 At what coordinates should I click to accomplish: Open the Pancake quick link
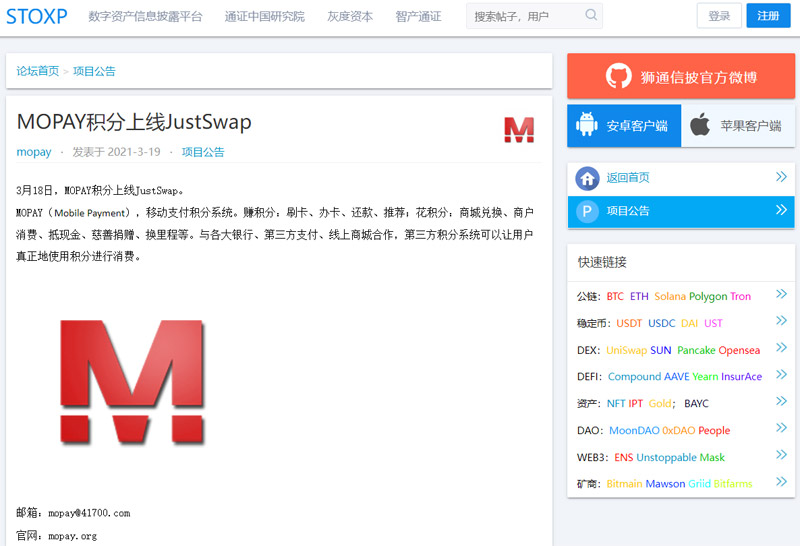tap(696, 351)
